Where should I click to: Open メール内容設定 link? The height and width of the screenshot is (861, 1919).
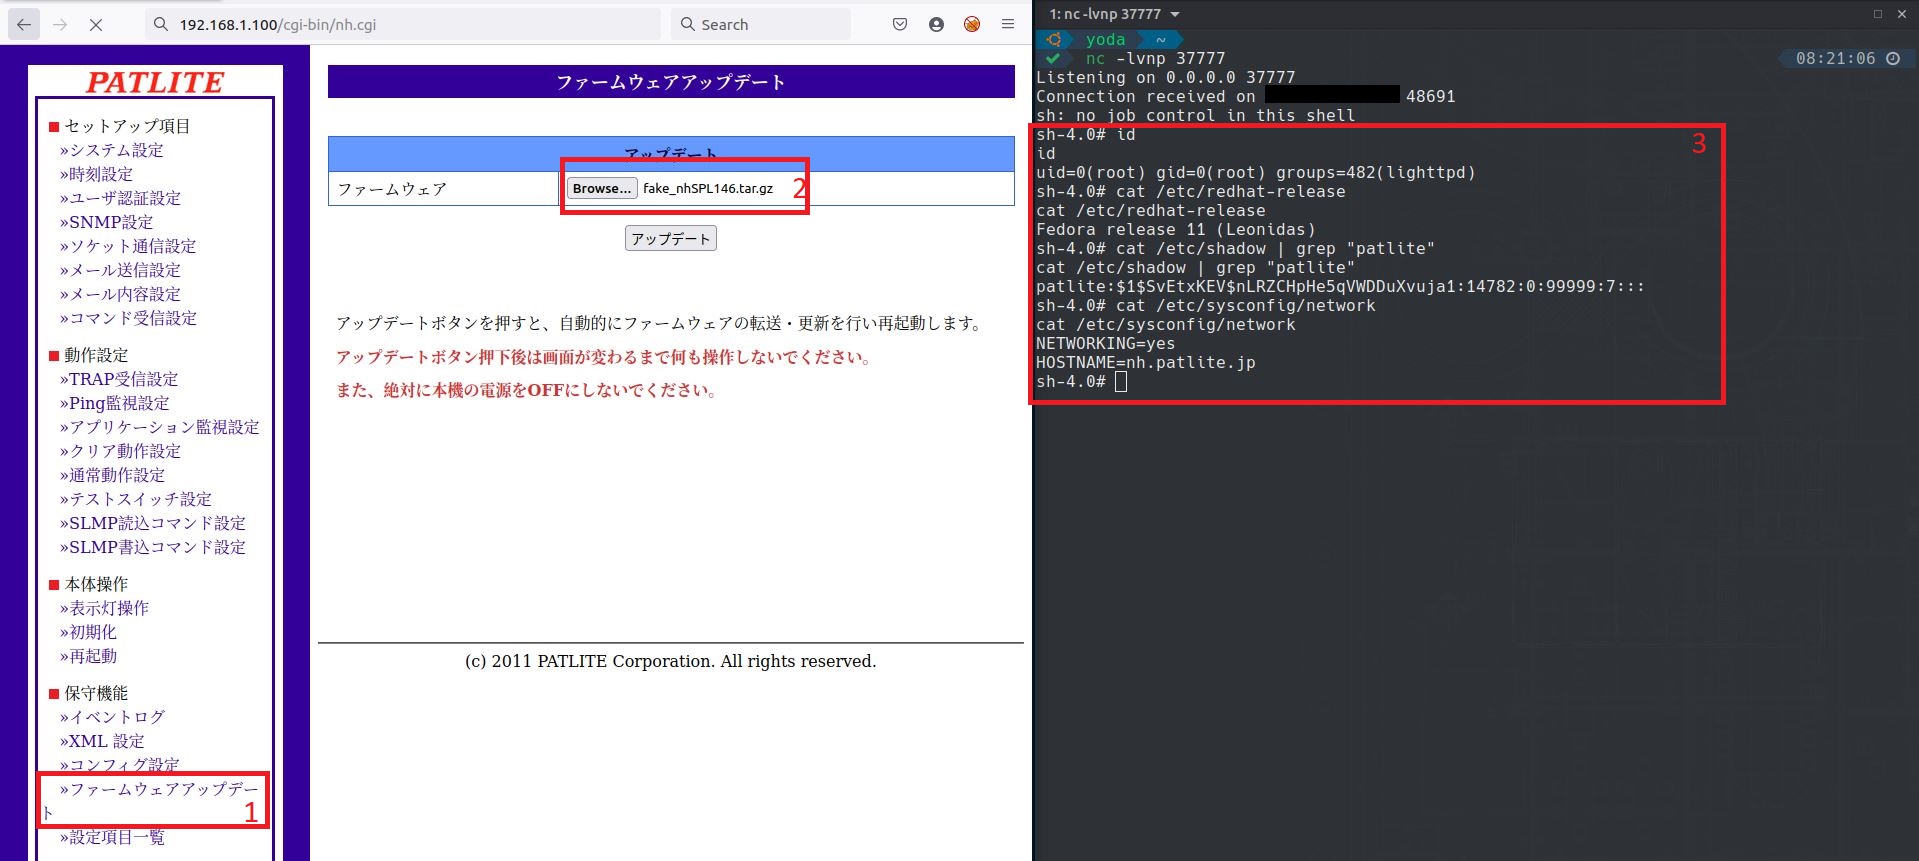pos(120,294)
